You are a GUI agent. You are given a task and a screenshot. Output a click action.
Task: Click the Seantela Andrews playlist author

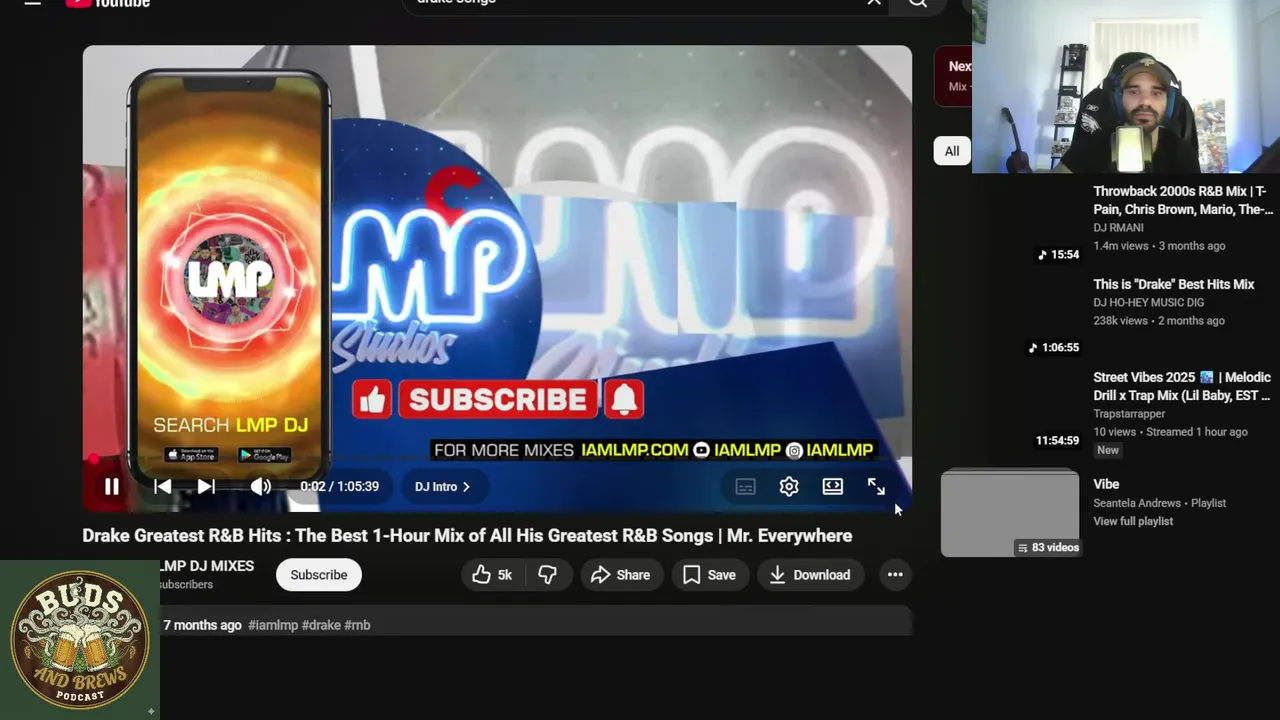[1139, 503]
